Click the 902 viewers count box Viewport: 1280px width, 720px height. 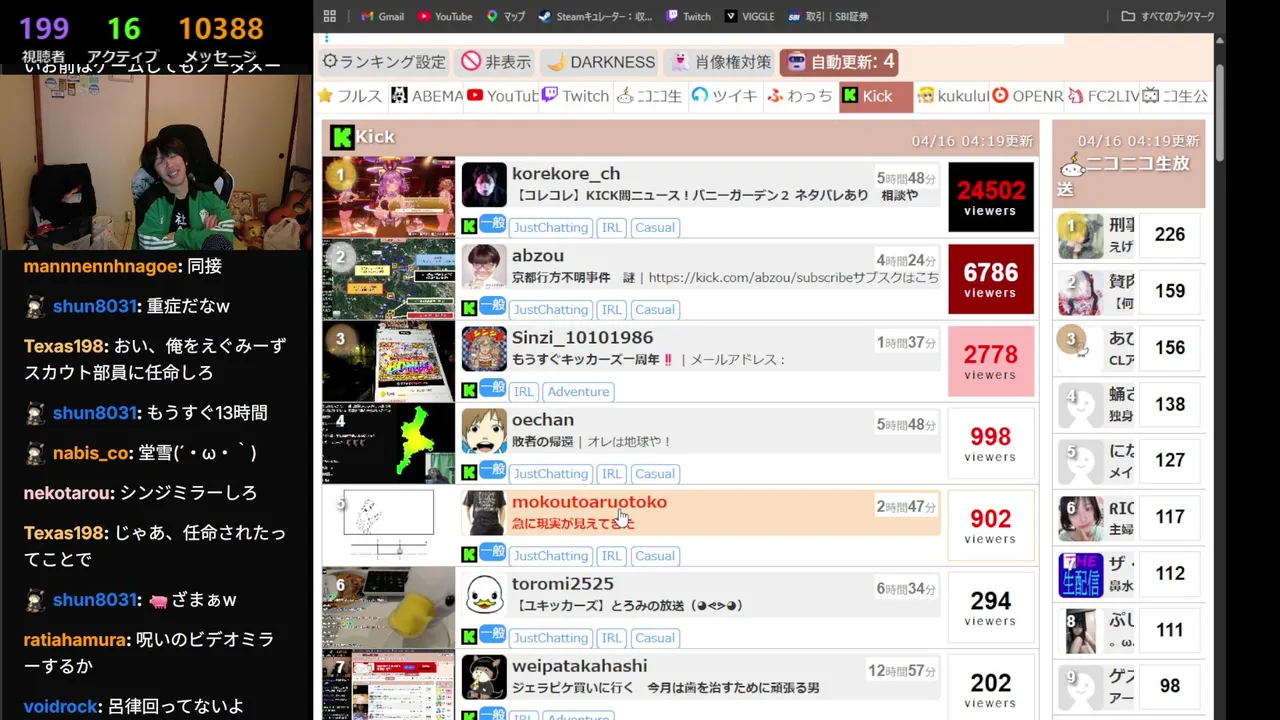991,525
